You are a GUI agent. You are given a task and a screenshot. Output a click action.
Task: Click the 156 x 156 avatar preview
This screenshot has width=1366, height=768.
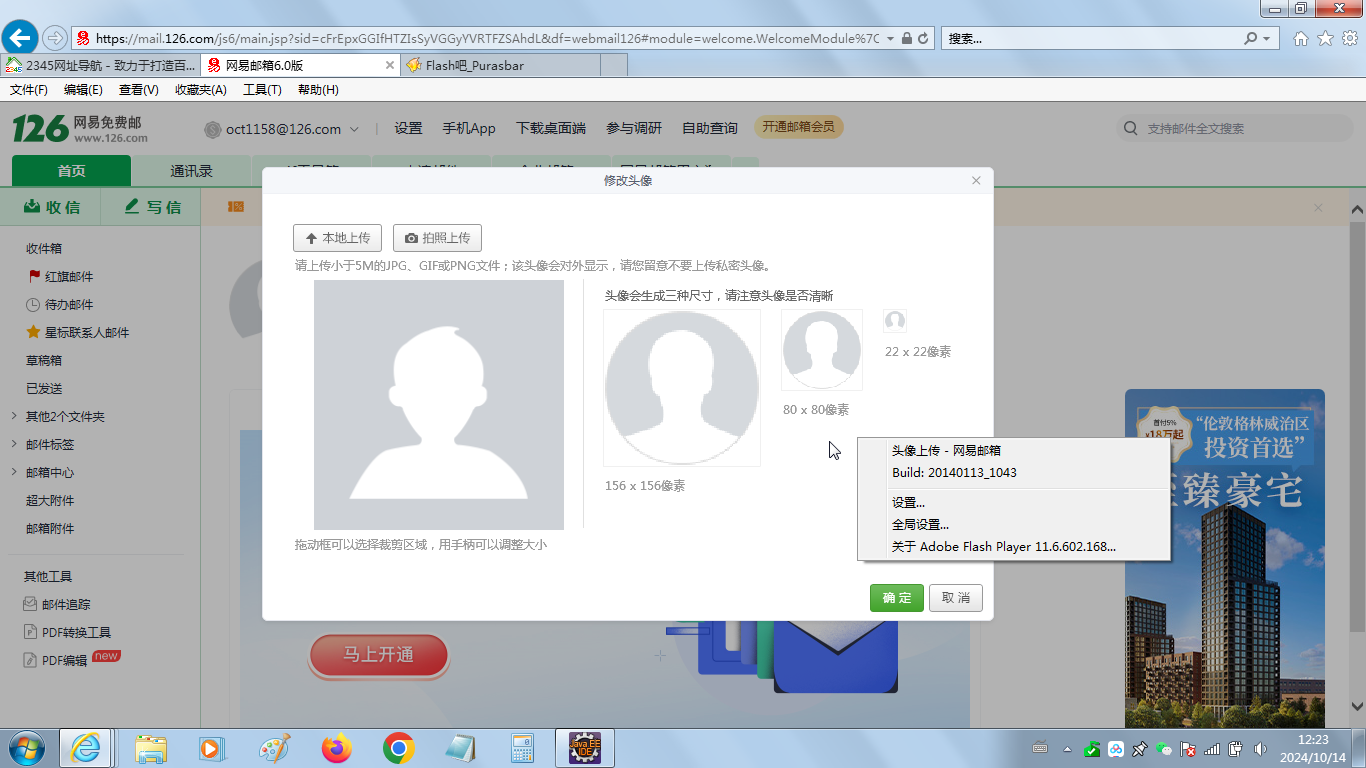click(682, 388)
